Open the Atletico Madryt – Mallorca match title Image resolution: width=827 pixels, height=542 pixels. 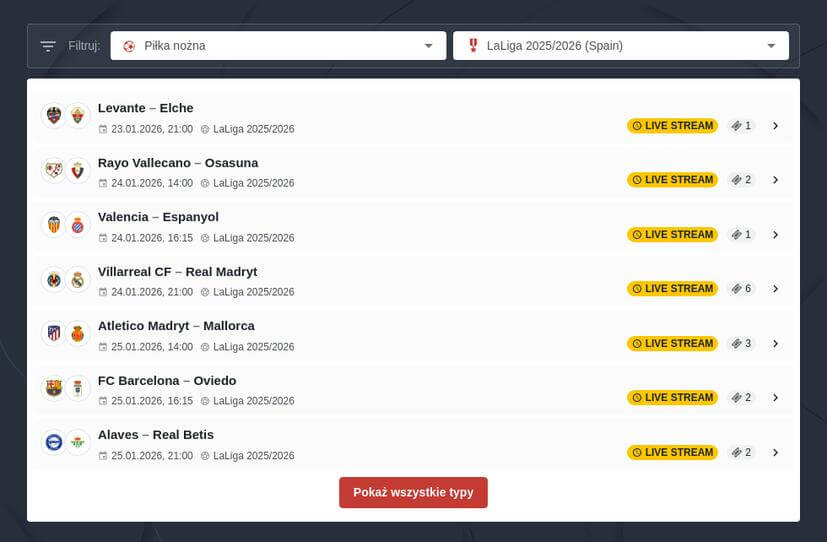176,326
